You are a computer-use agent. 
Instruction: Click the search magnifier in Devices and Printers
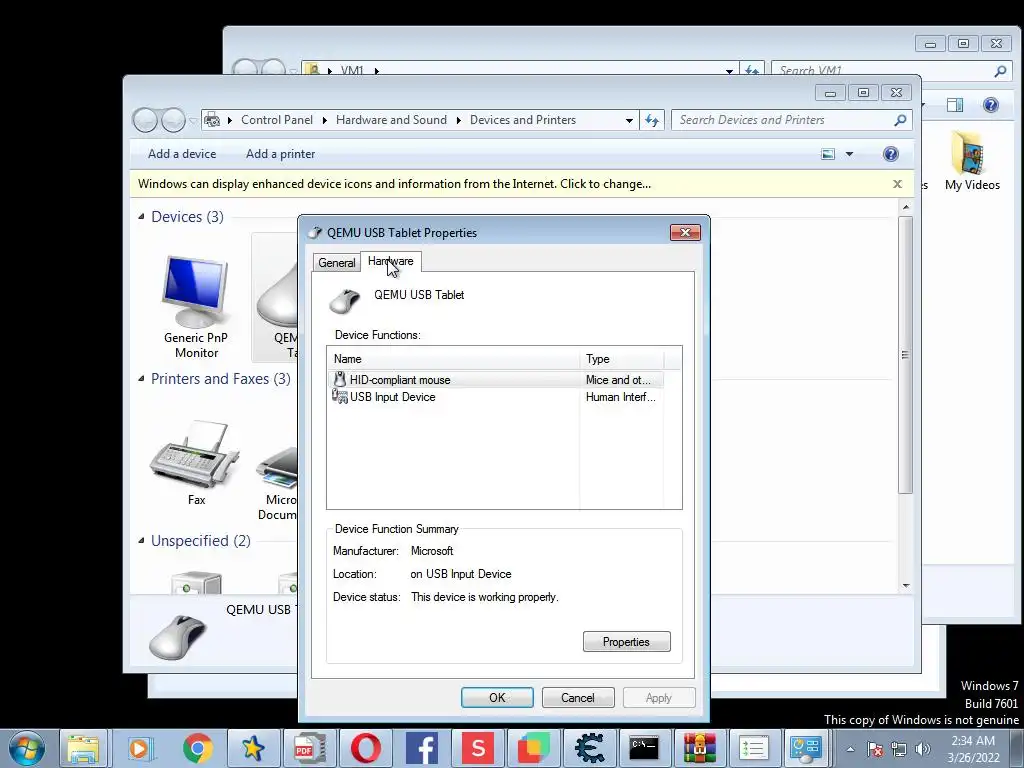(x=900, y=120)
